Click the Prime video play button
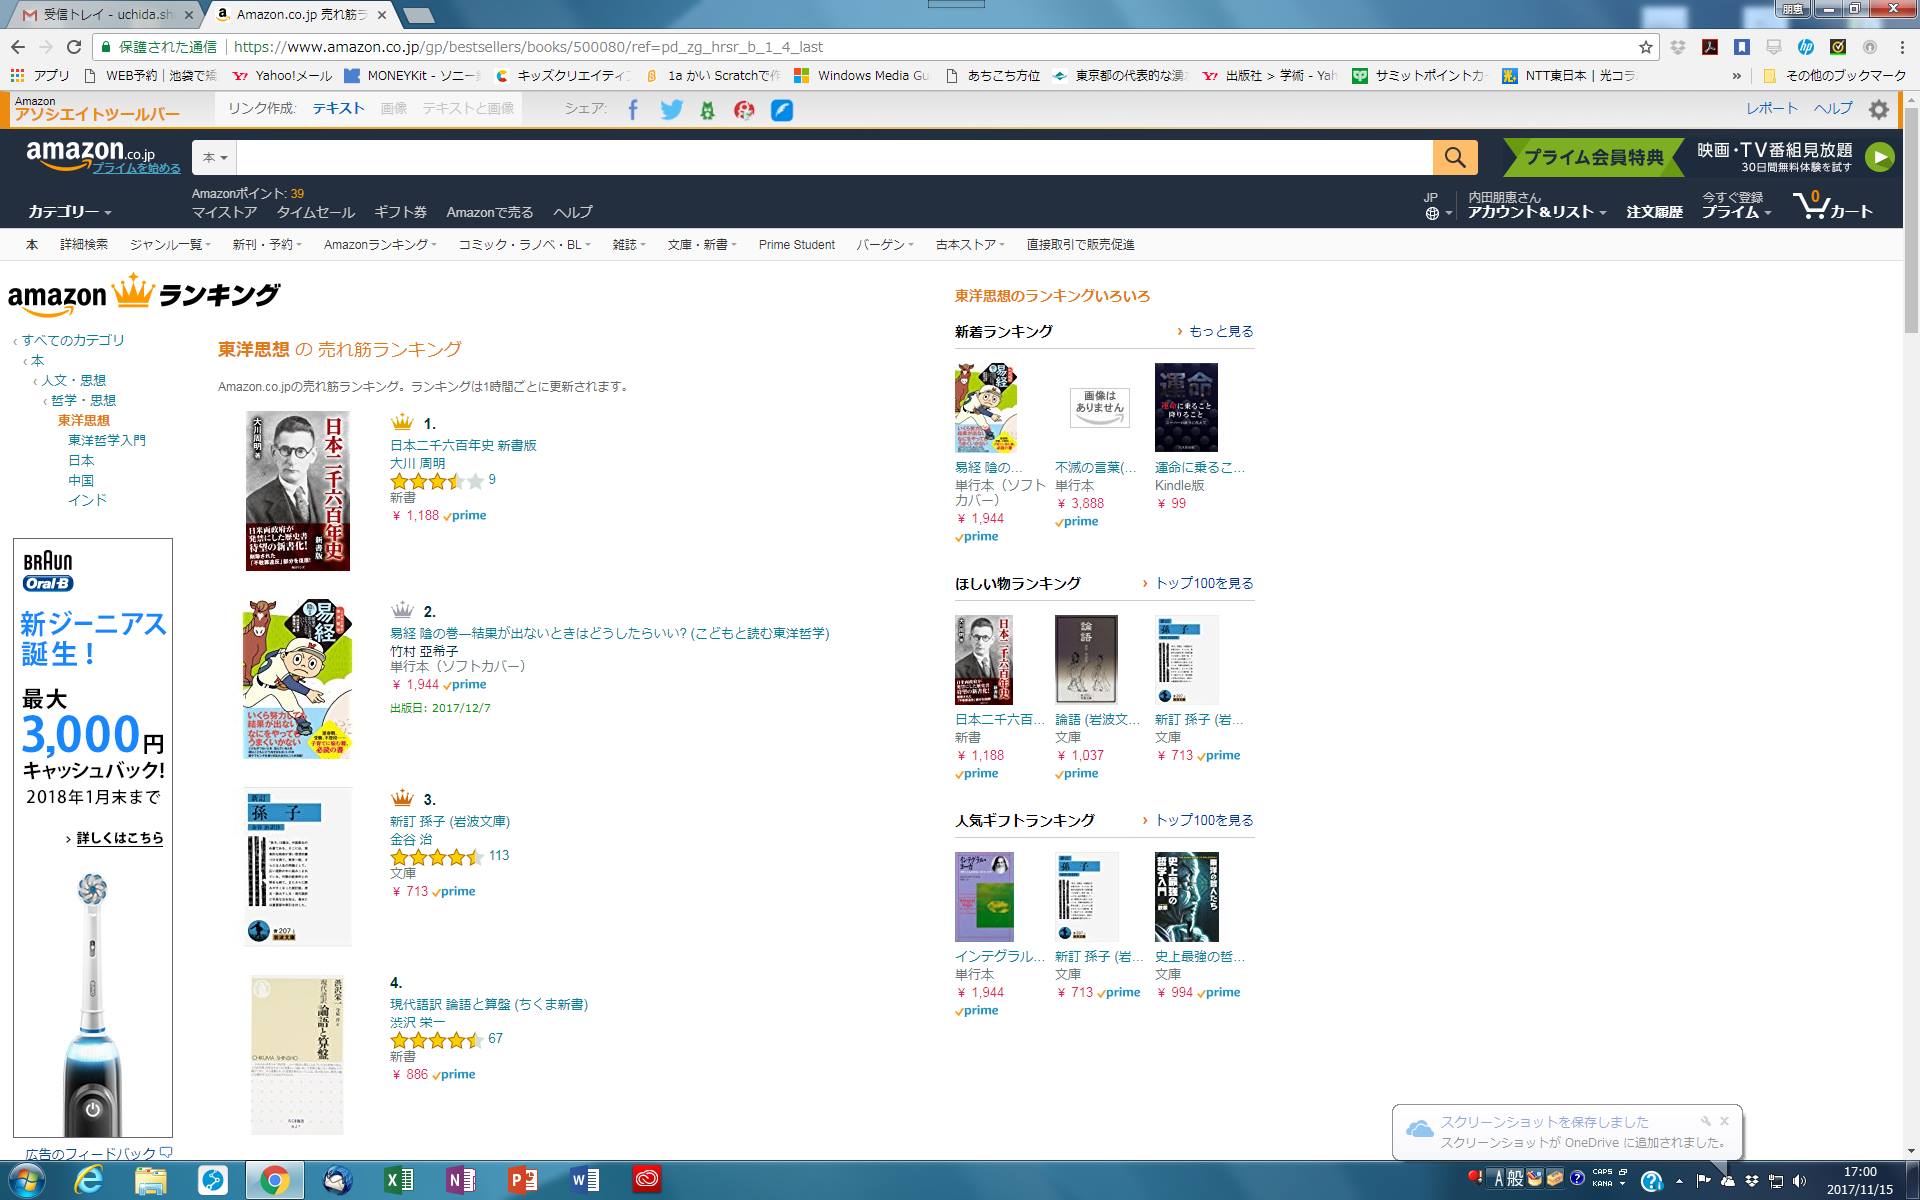The image size is (1920, 1200). pos(1880,157)
